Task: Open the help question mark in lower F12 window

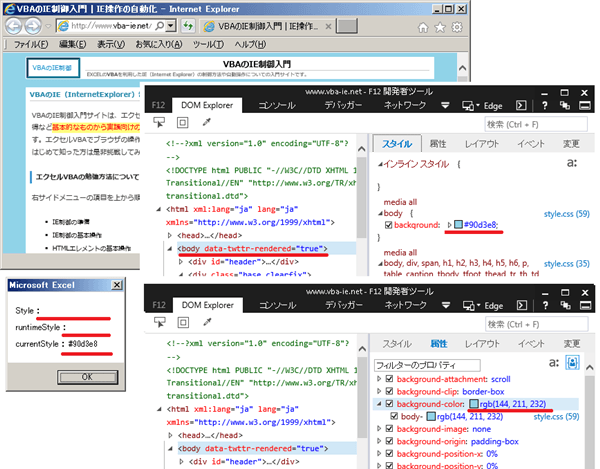Action: (545, 305)
